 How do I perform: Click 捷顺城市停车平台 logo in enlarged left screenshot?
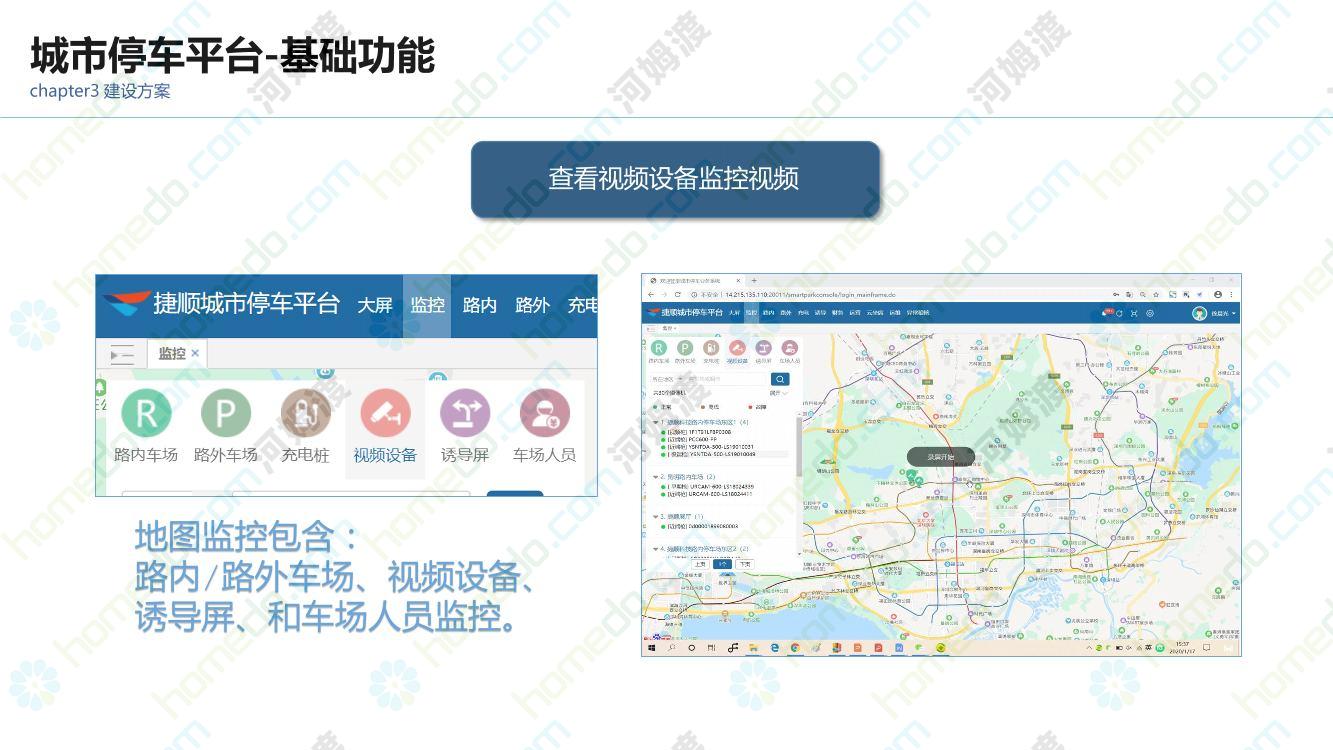pyautogui.click(x=221, y=303)
